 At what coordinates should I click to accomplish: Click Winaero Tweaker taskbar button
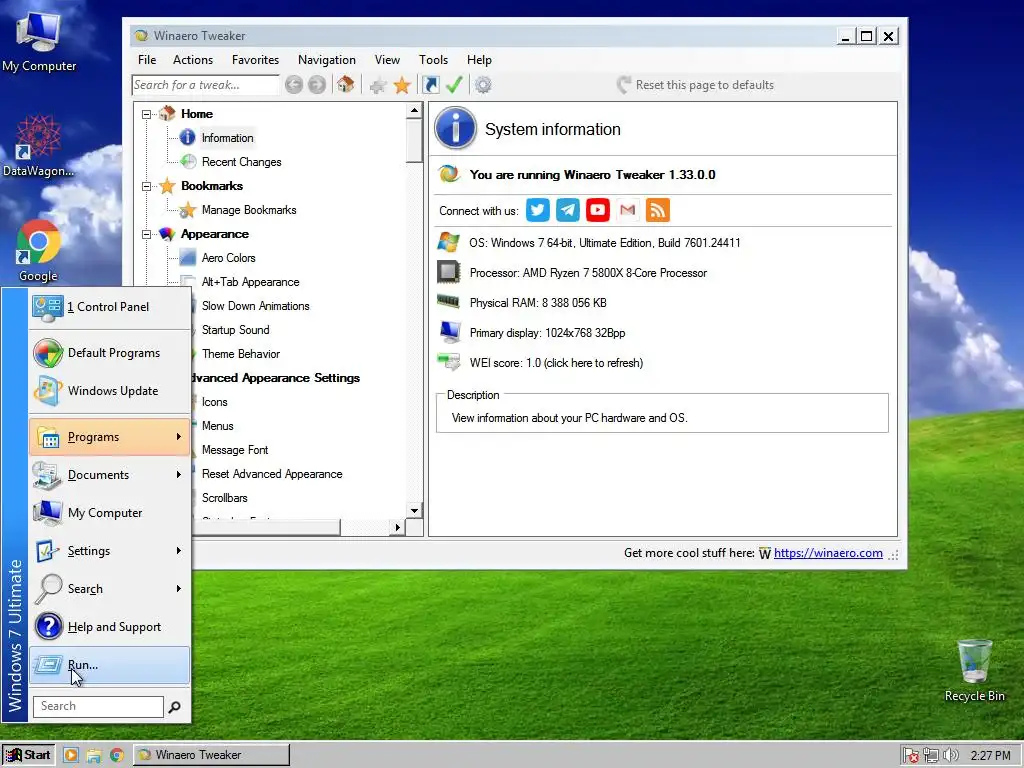(x=212, y=755)
